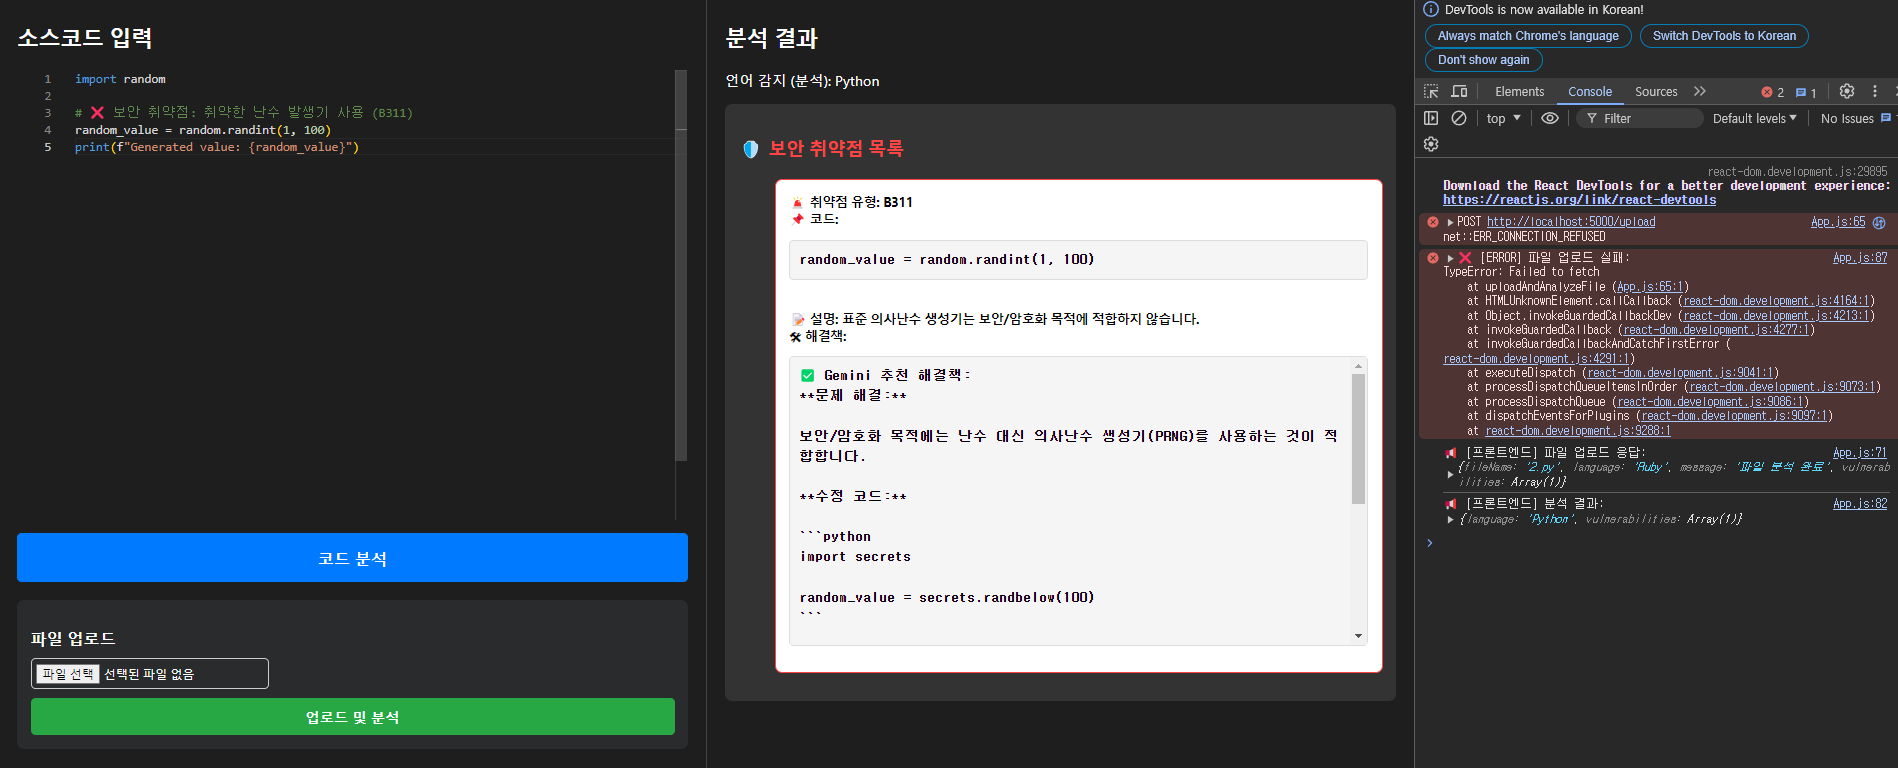
Task: Click the import random line in the editor
Action: point(120,79)
